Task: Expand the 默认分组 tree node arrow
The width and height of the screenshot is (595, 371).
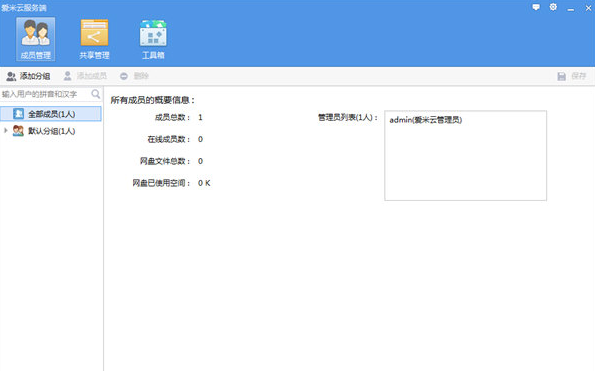Action: (5, 130)
